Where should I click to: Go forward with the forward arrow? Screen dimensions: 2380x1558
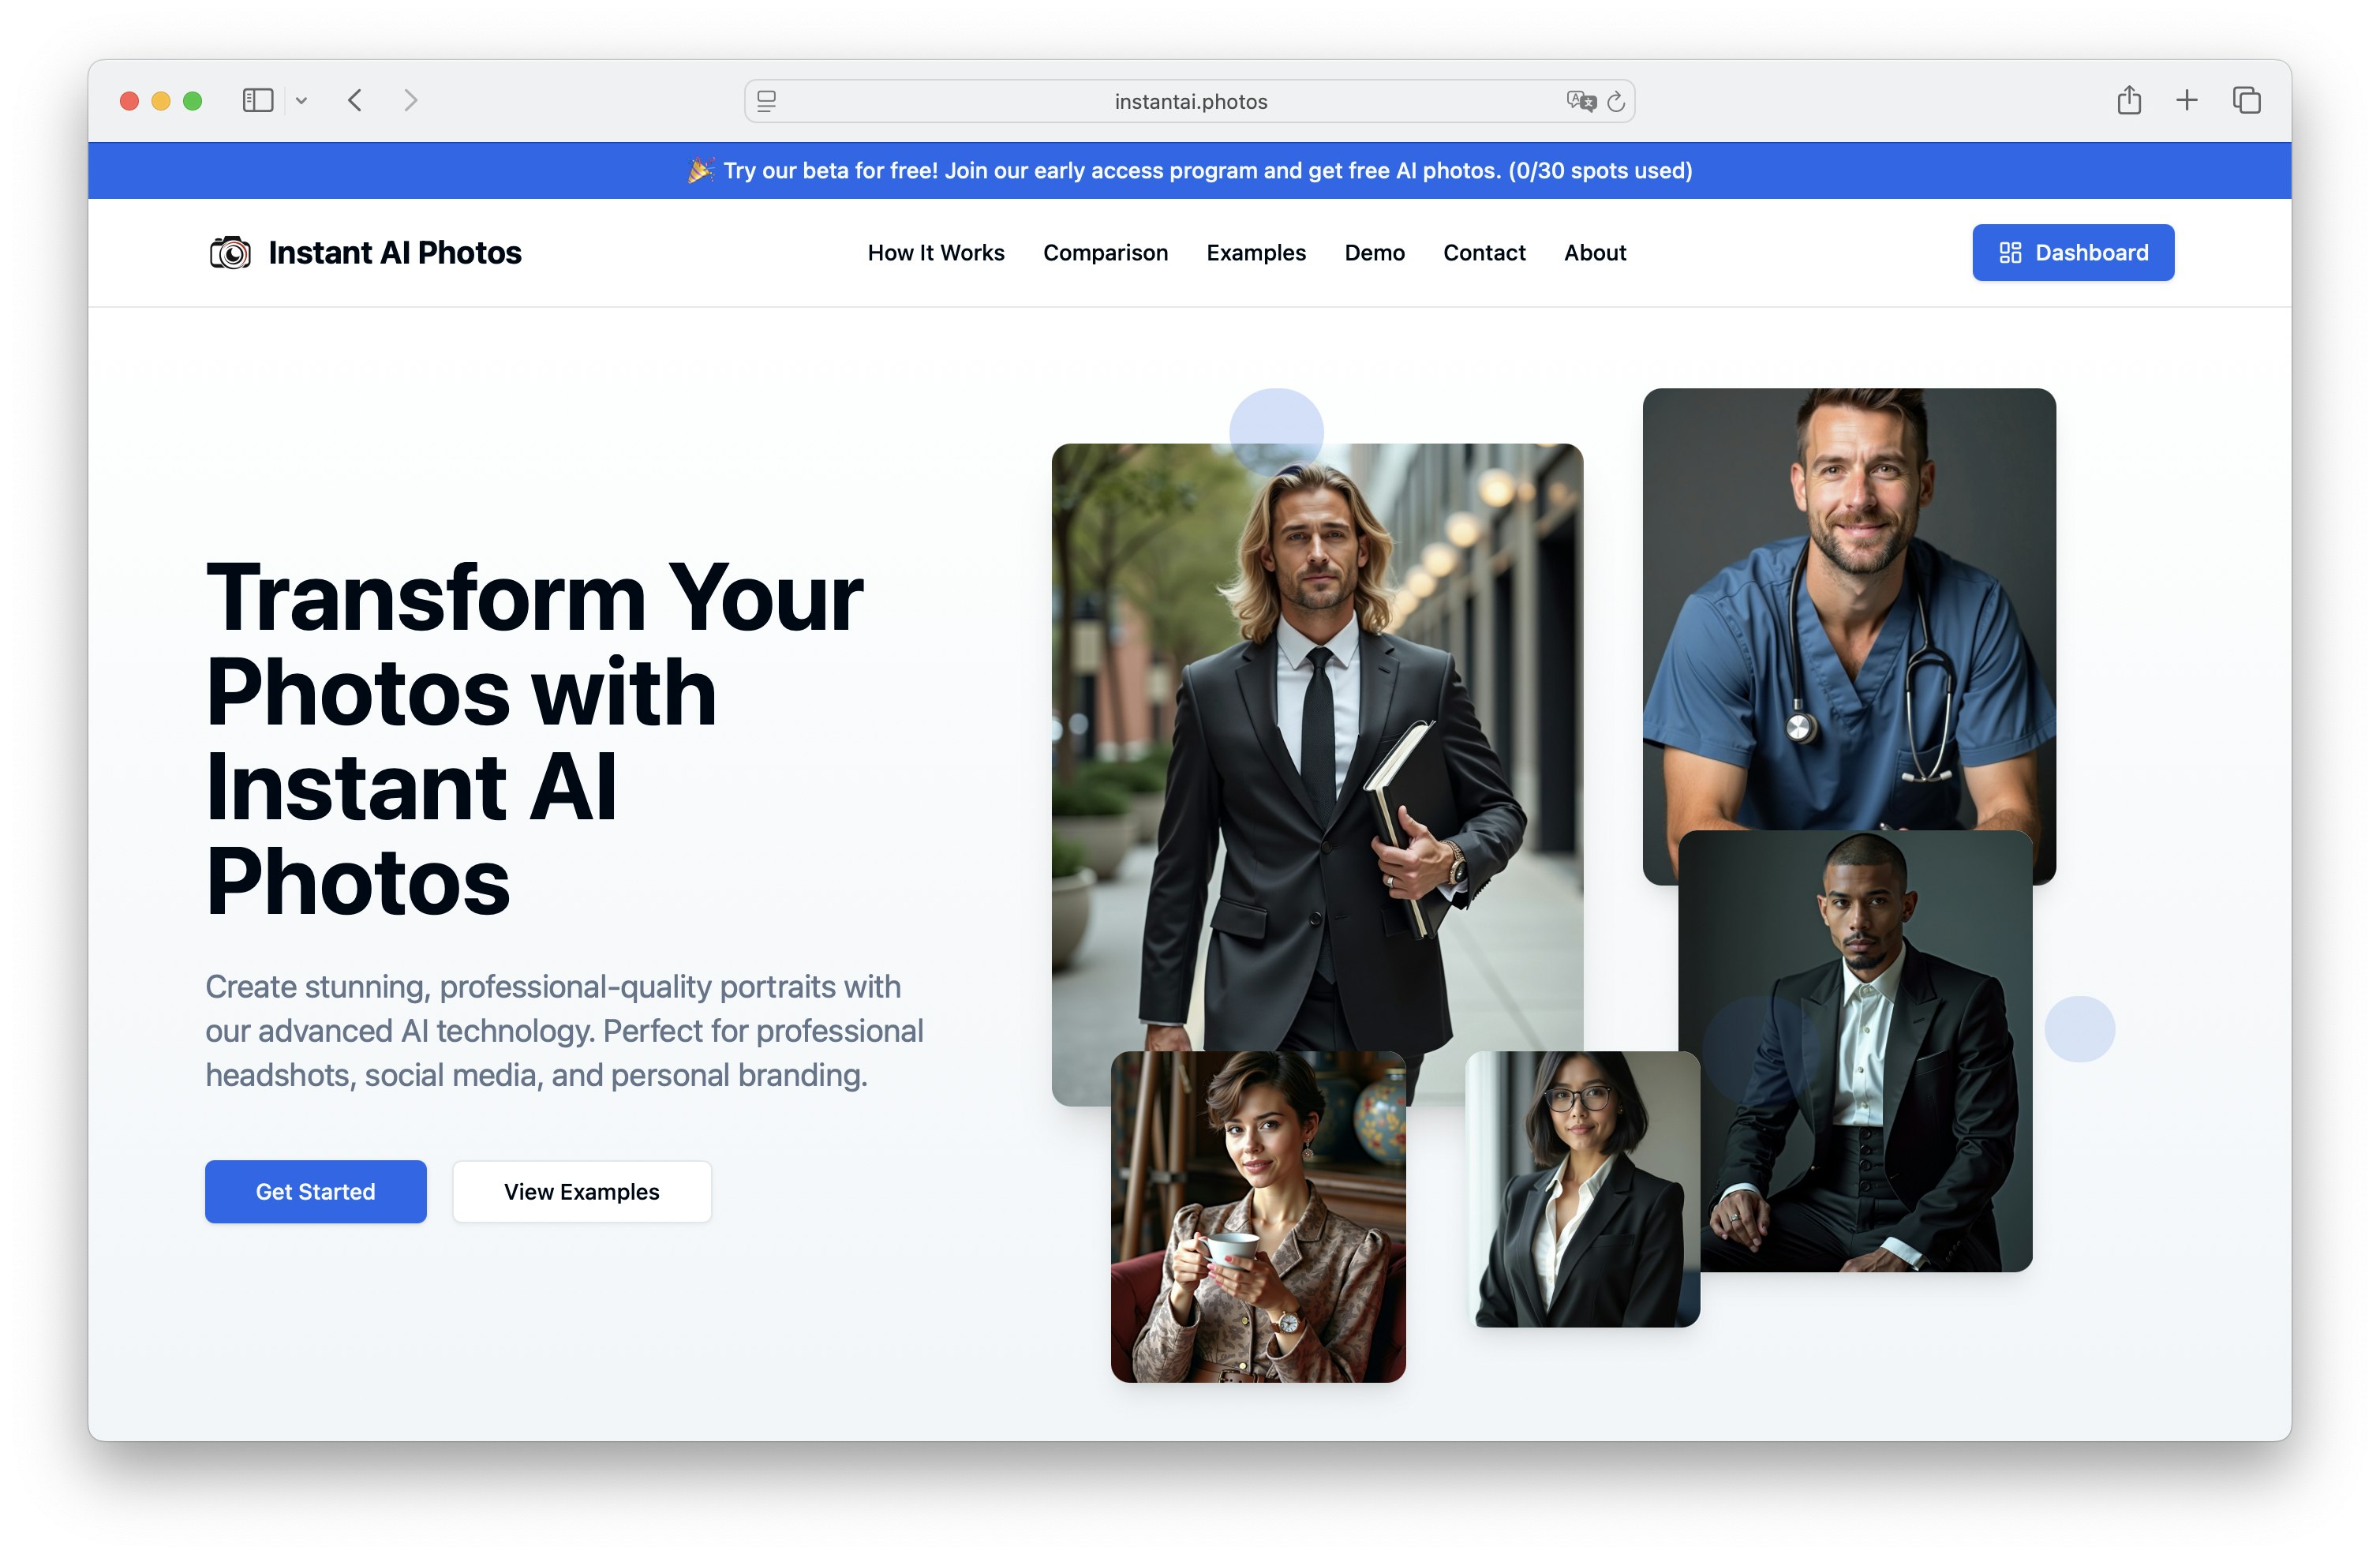tap(410, 101)
